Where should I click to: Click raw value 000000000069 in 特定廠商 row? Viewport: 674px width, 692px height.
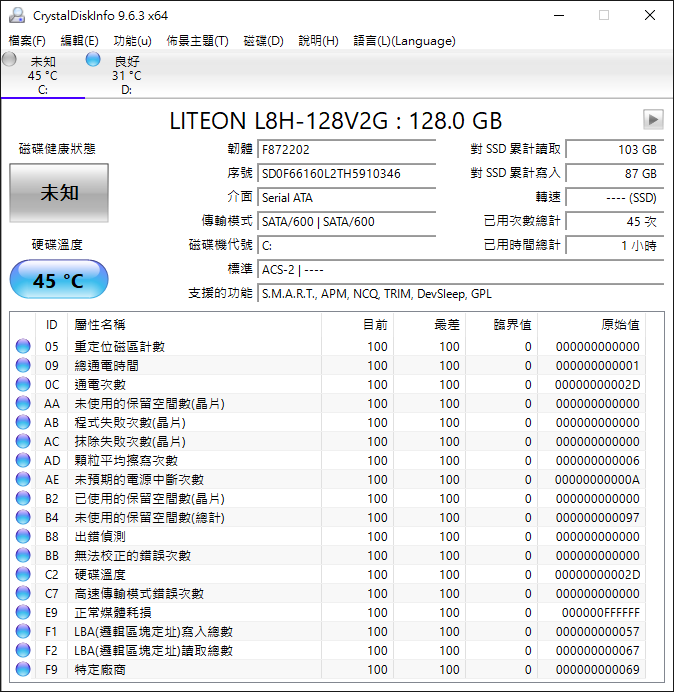[x=598, y=669]
